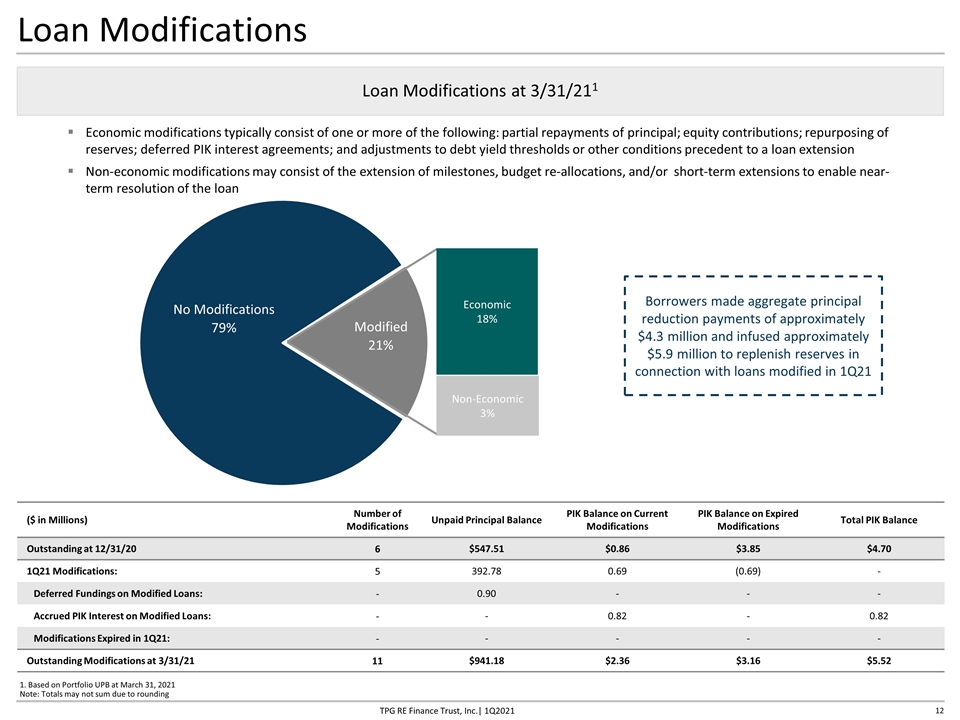Pick the light gray "Non-Economic 3%" bar segment
This screenshot has width=960, height=720.
coord(487,405)
